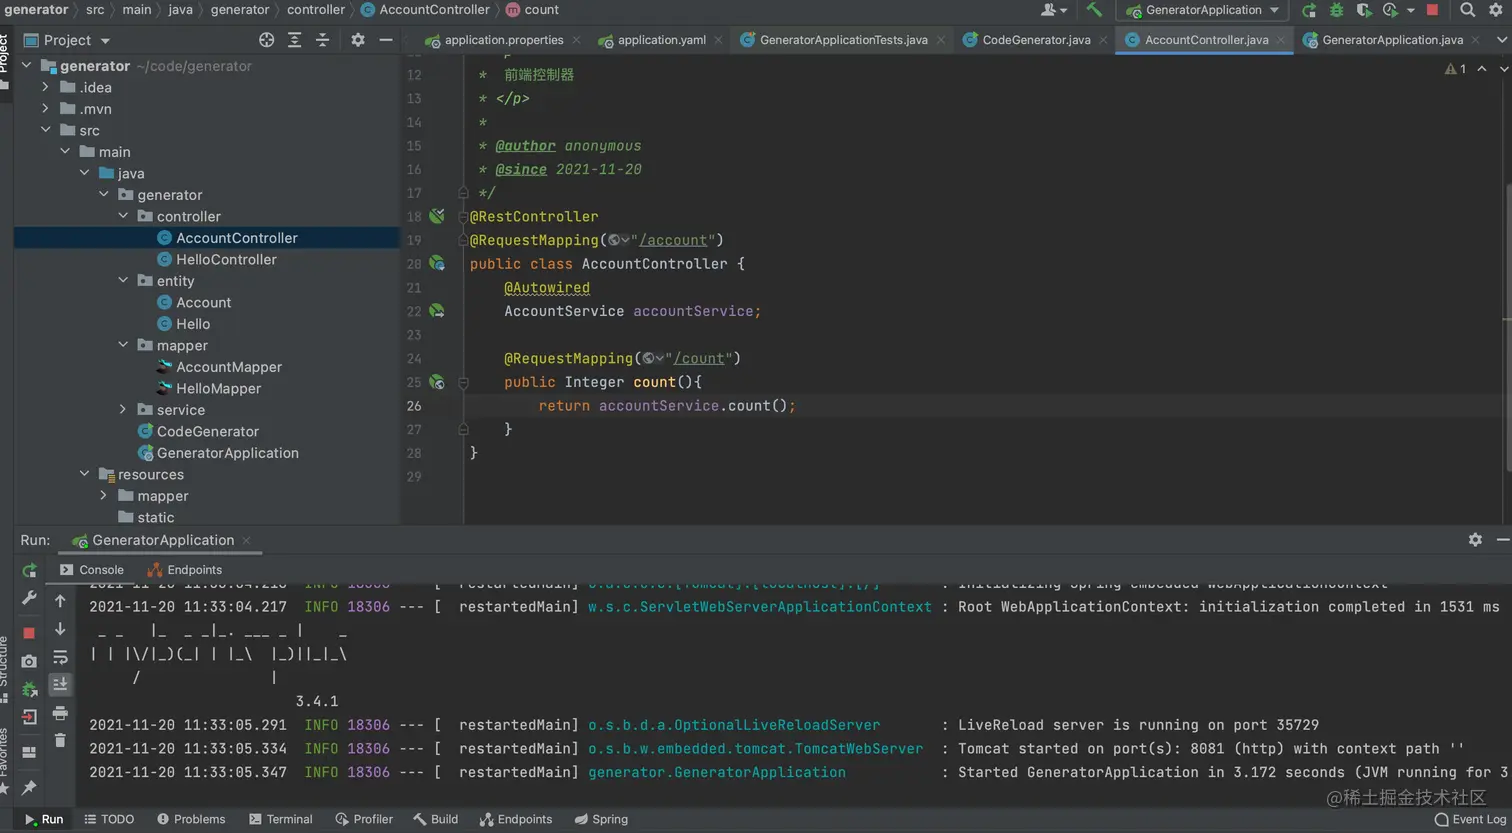Expand the .mvn folder

(46, 109)
